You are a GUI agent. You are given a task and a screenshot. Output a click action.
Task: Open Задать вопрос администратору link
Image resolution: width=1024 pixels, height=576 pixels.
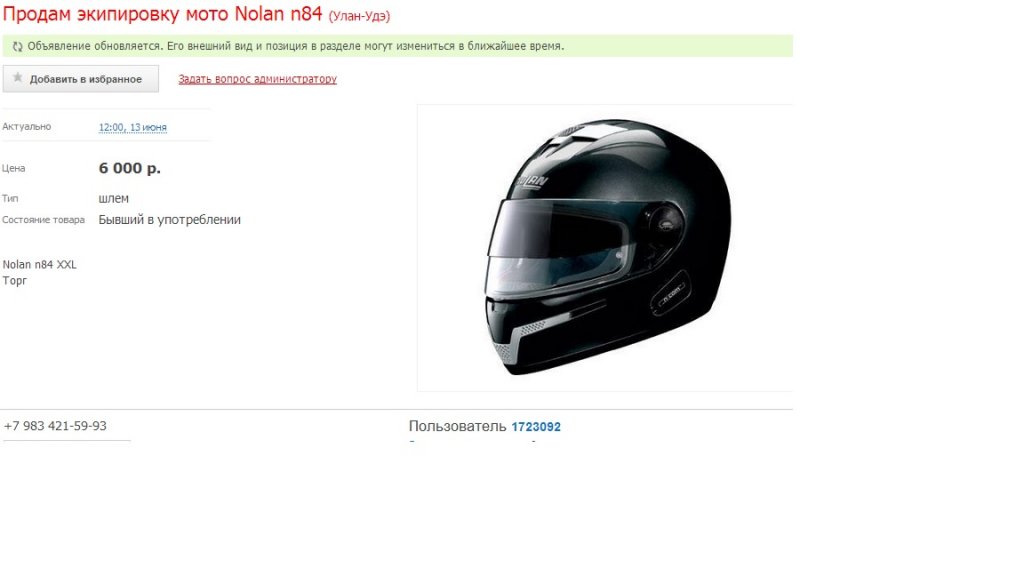pyautogui.click(x=257, y=79)
